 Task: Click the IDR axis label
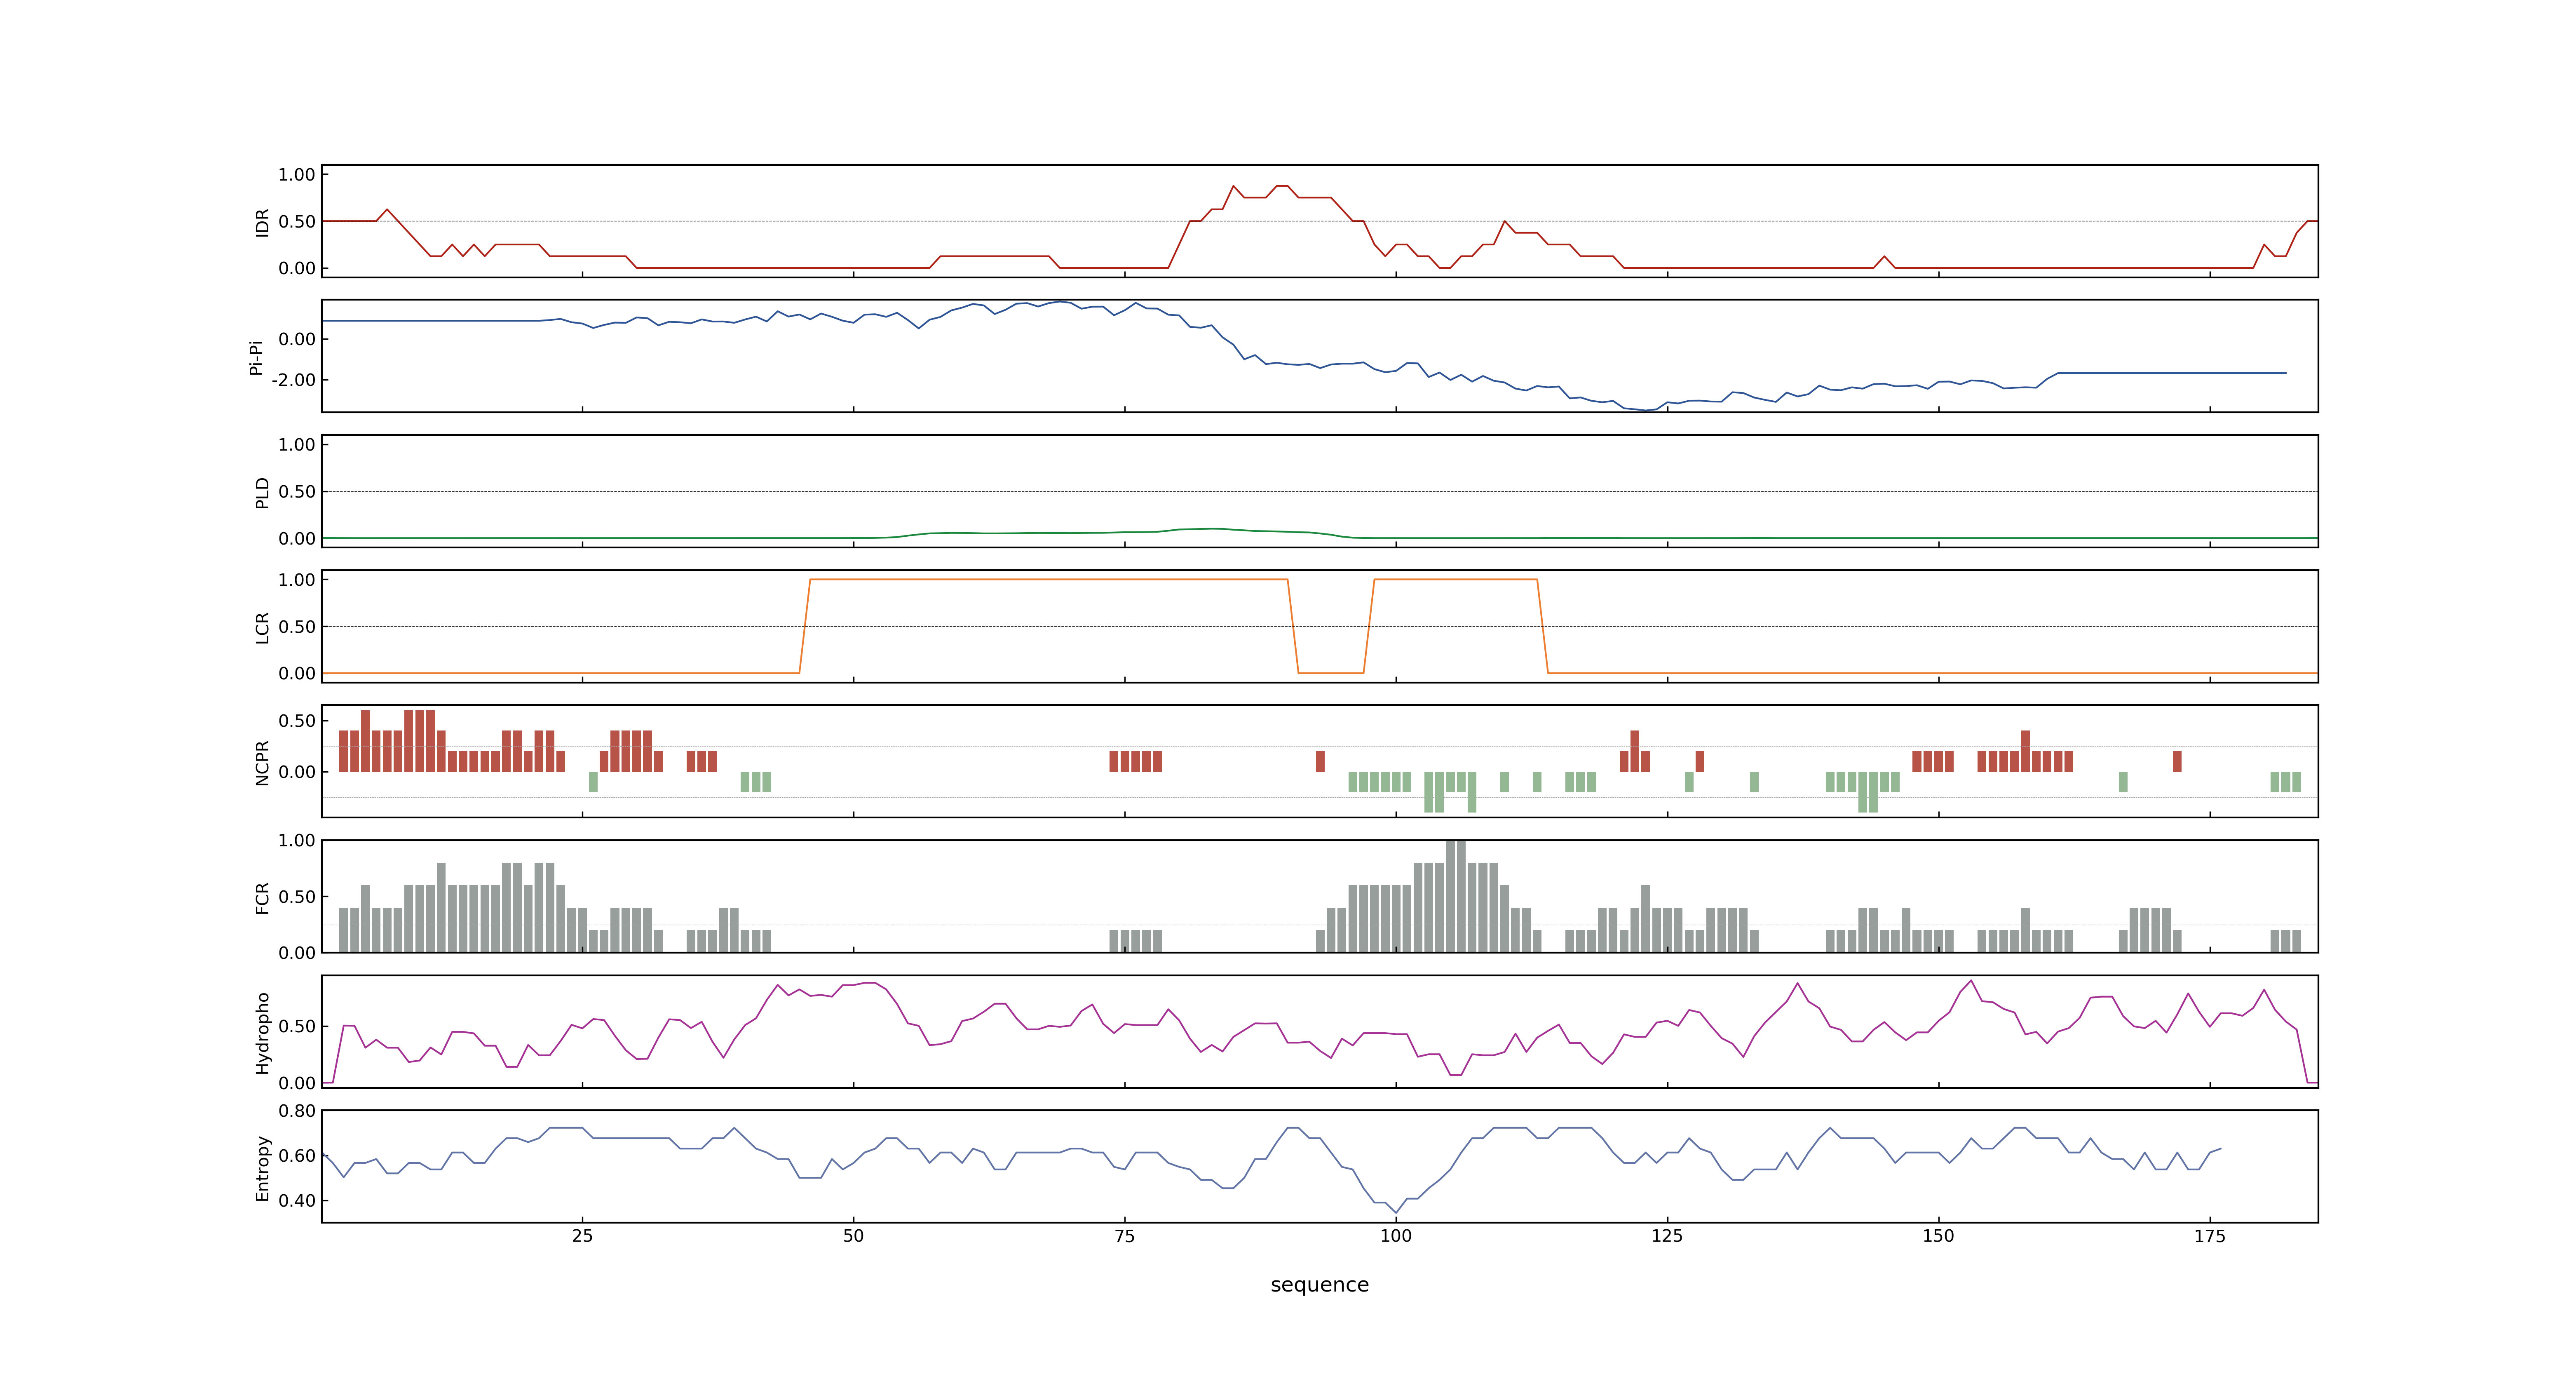coord(262,222)
